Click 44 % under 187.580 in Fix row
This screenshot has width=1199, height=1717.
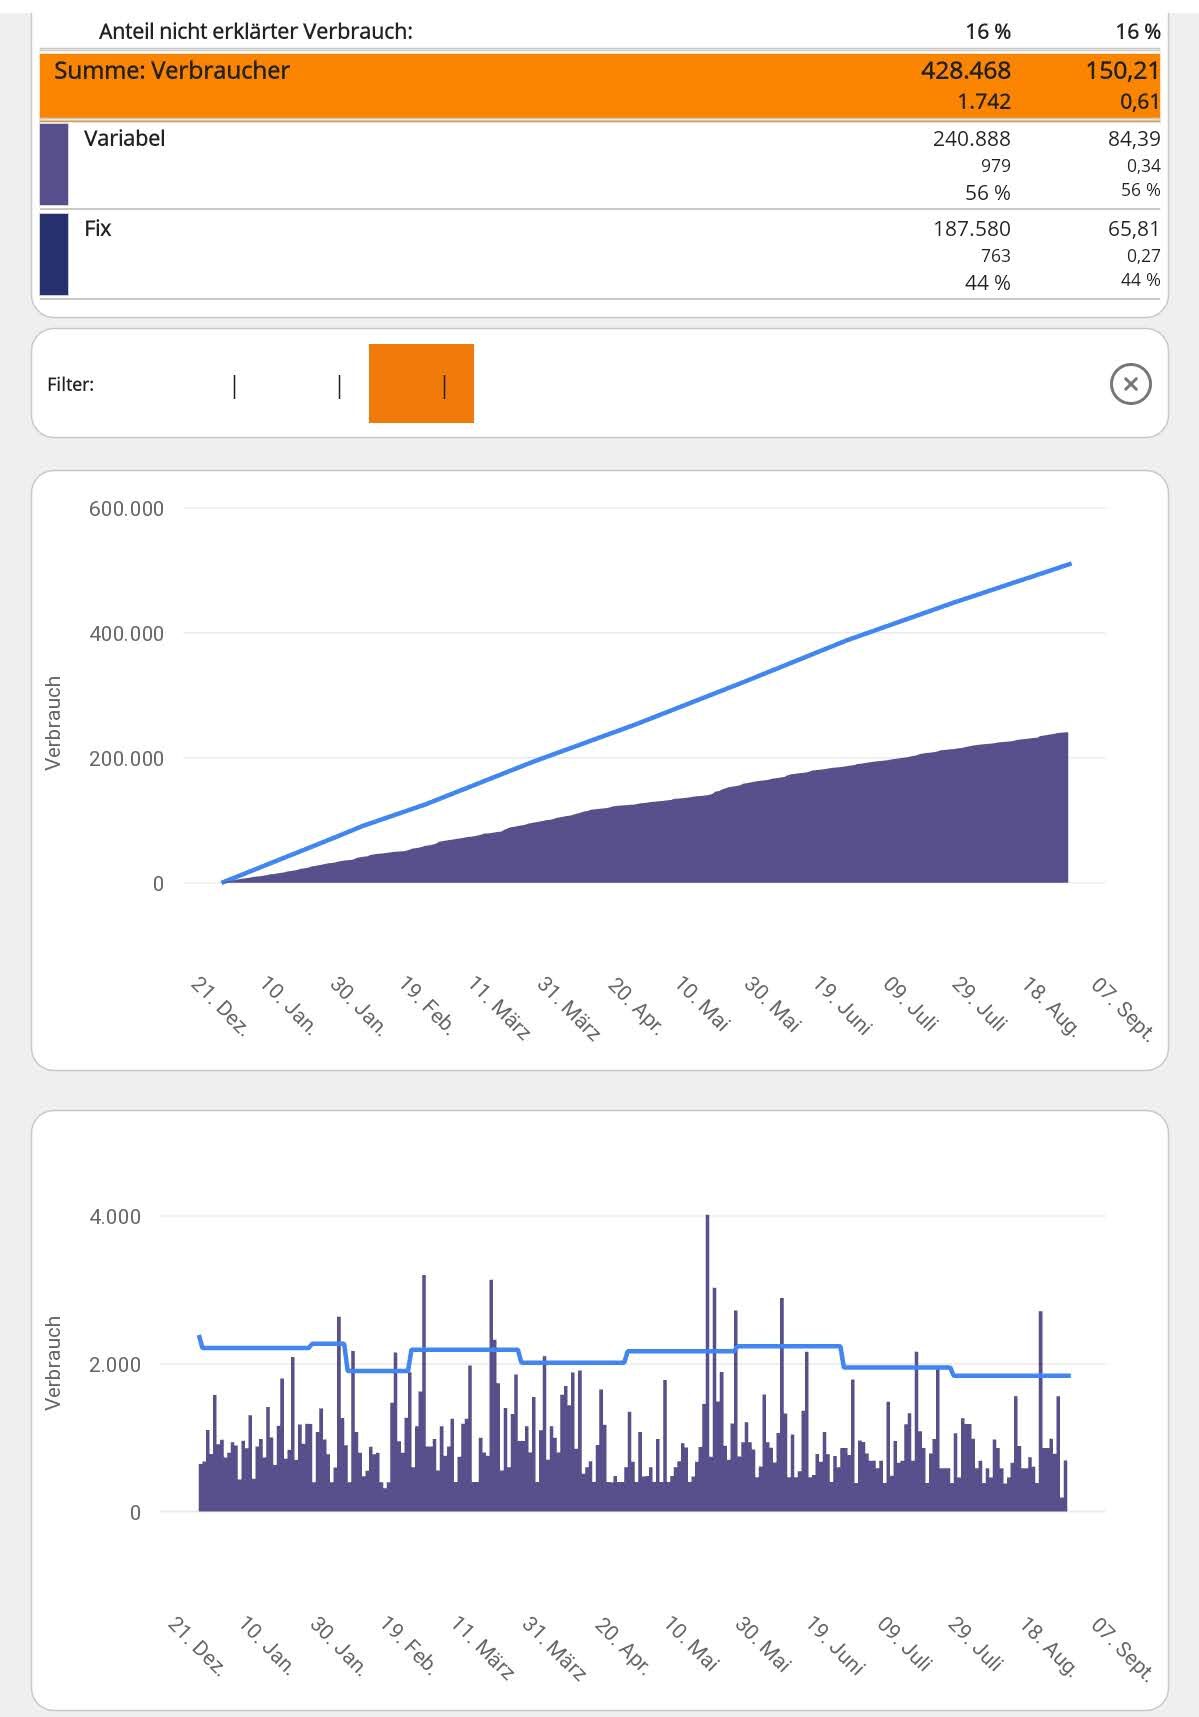(987, 283)
